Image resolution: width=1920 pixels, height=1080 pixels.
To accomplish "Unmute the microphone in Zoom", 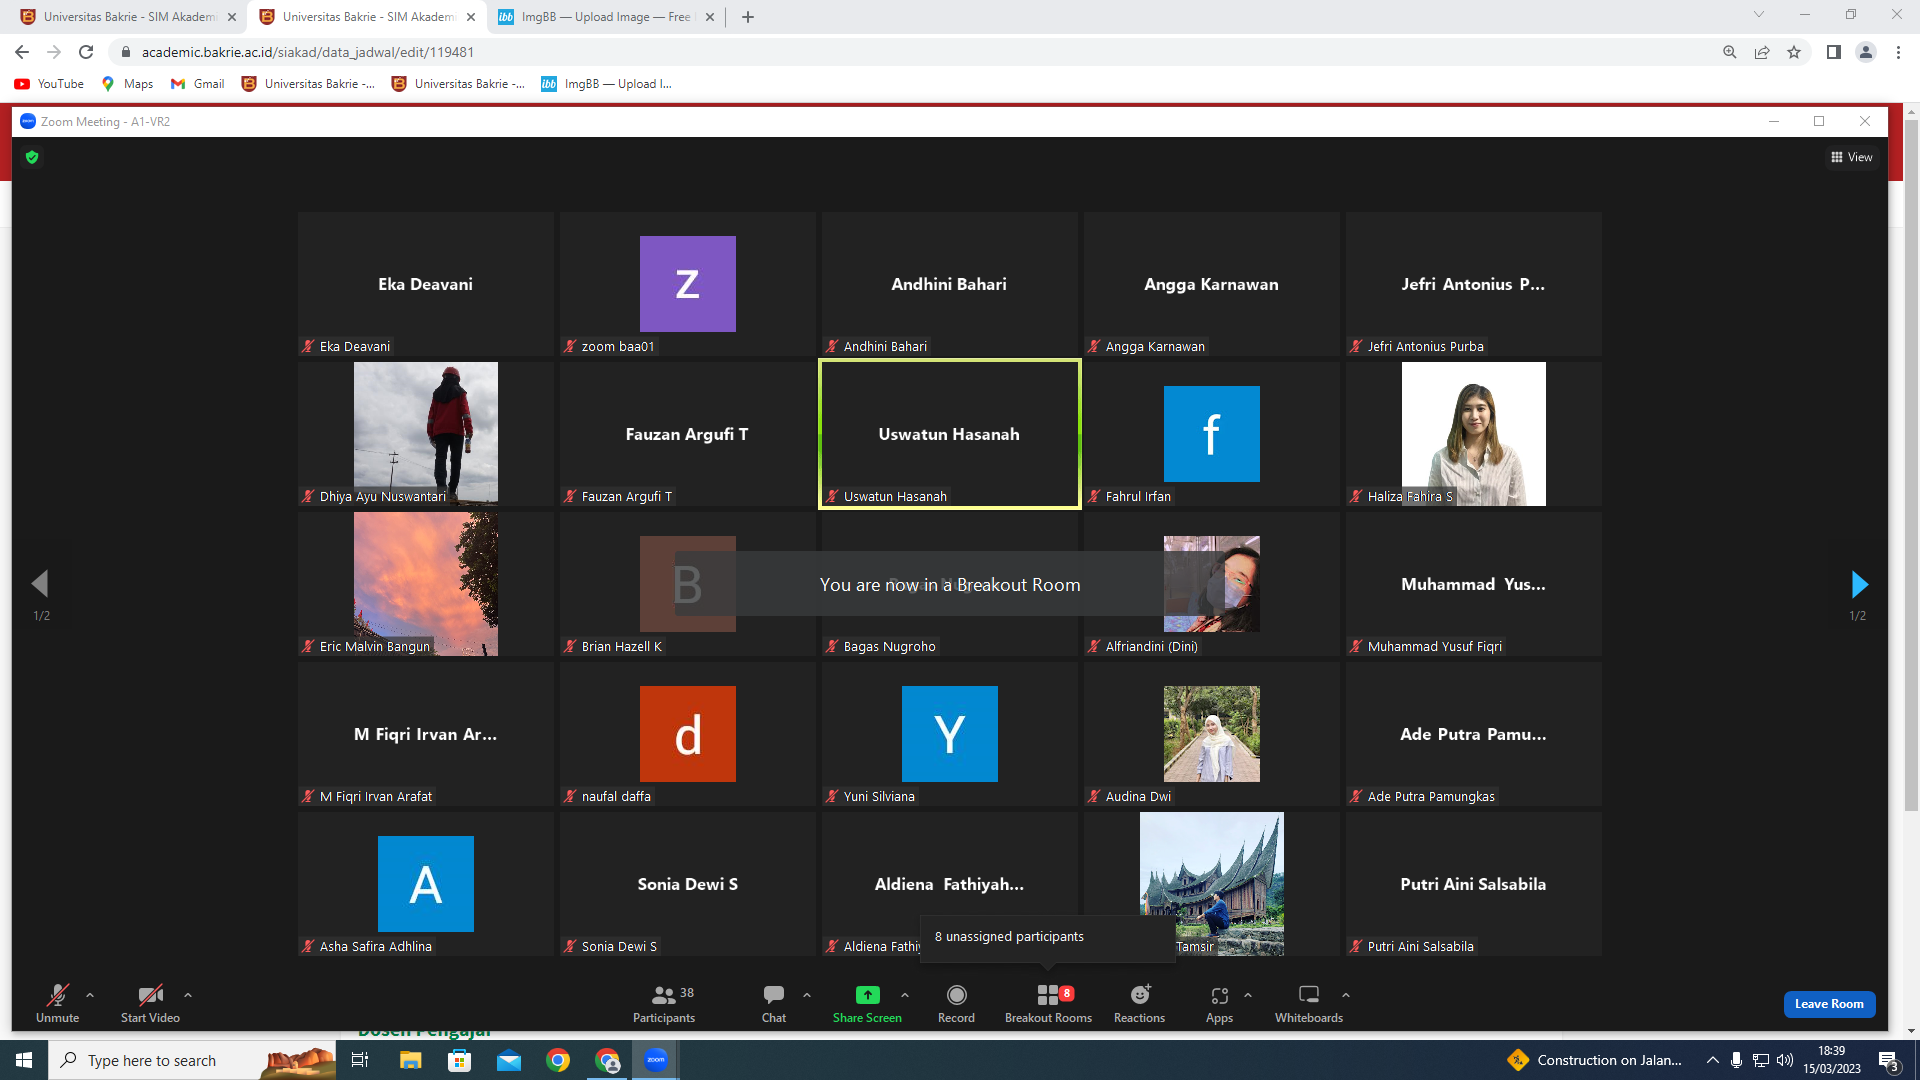I will coord(57,1003).
